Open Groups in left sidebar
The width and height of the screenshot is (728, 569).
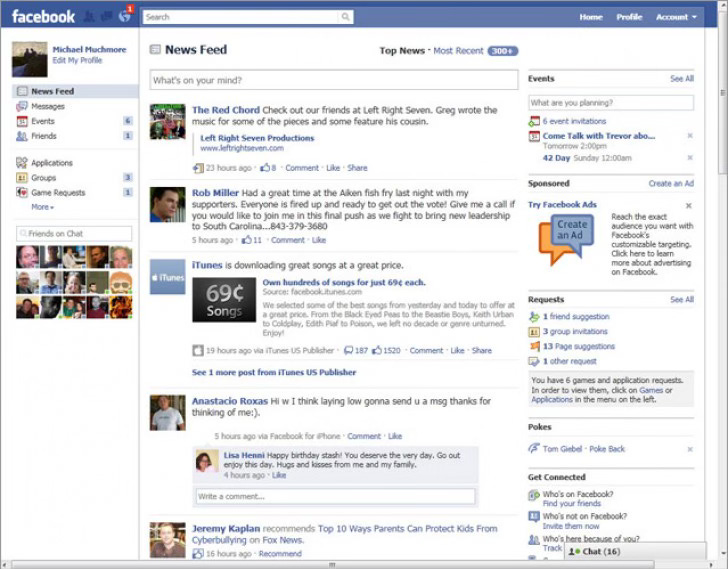(43, 178)
